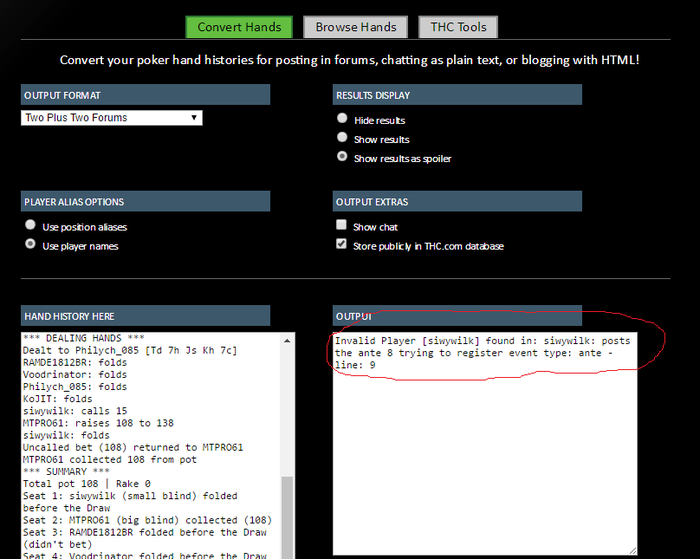Select the Show results radio button
The image size is (700, 559).
point(342,137)
